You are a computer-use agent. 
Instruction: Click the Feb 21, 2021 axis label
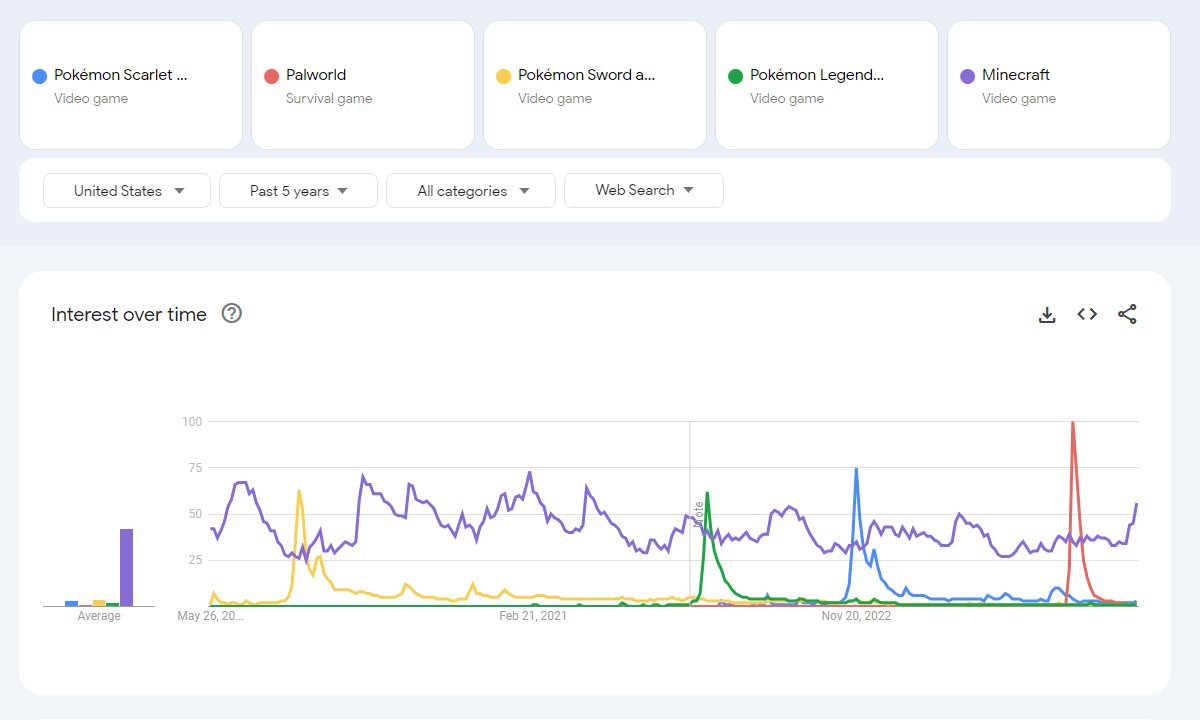point(533,616)
